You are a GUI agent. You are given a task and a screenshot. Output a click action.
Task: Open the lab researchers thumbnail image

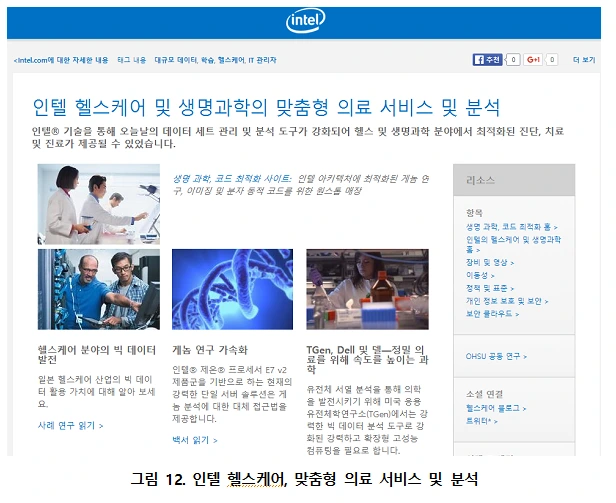pyautogui.click(x=99, y=204)
